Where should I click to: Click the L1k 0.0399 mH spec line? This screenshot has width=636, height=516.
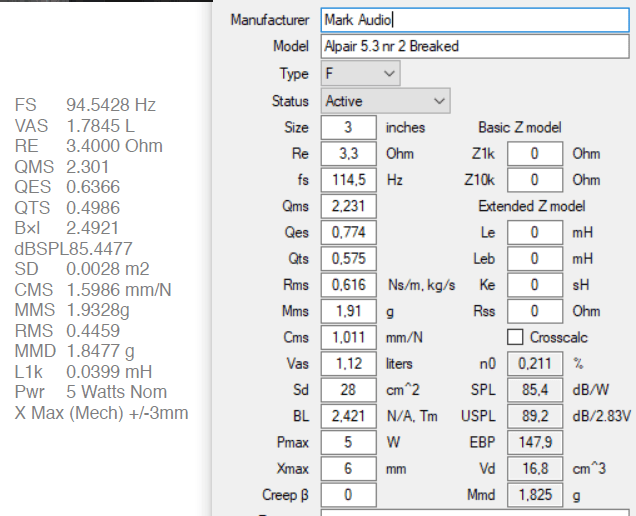83,372
